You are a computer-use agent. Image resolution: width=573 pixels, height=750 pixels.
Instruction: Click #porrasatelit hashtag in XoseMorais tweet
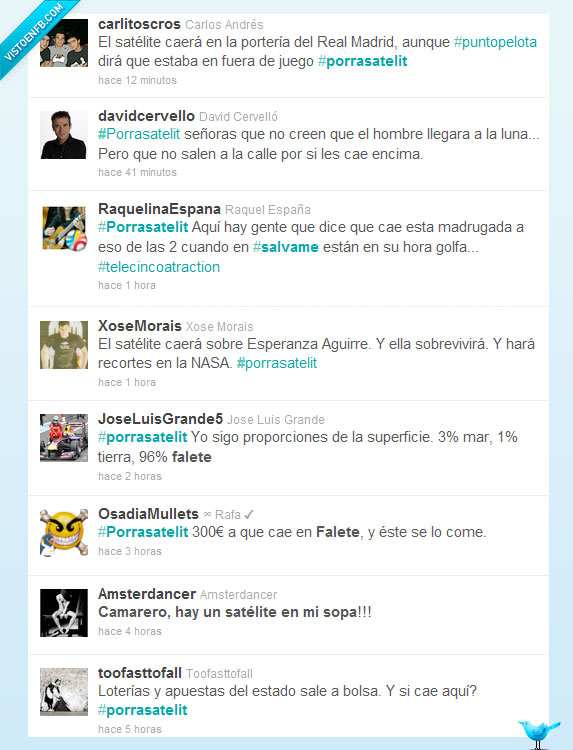pos(277,363)
